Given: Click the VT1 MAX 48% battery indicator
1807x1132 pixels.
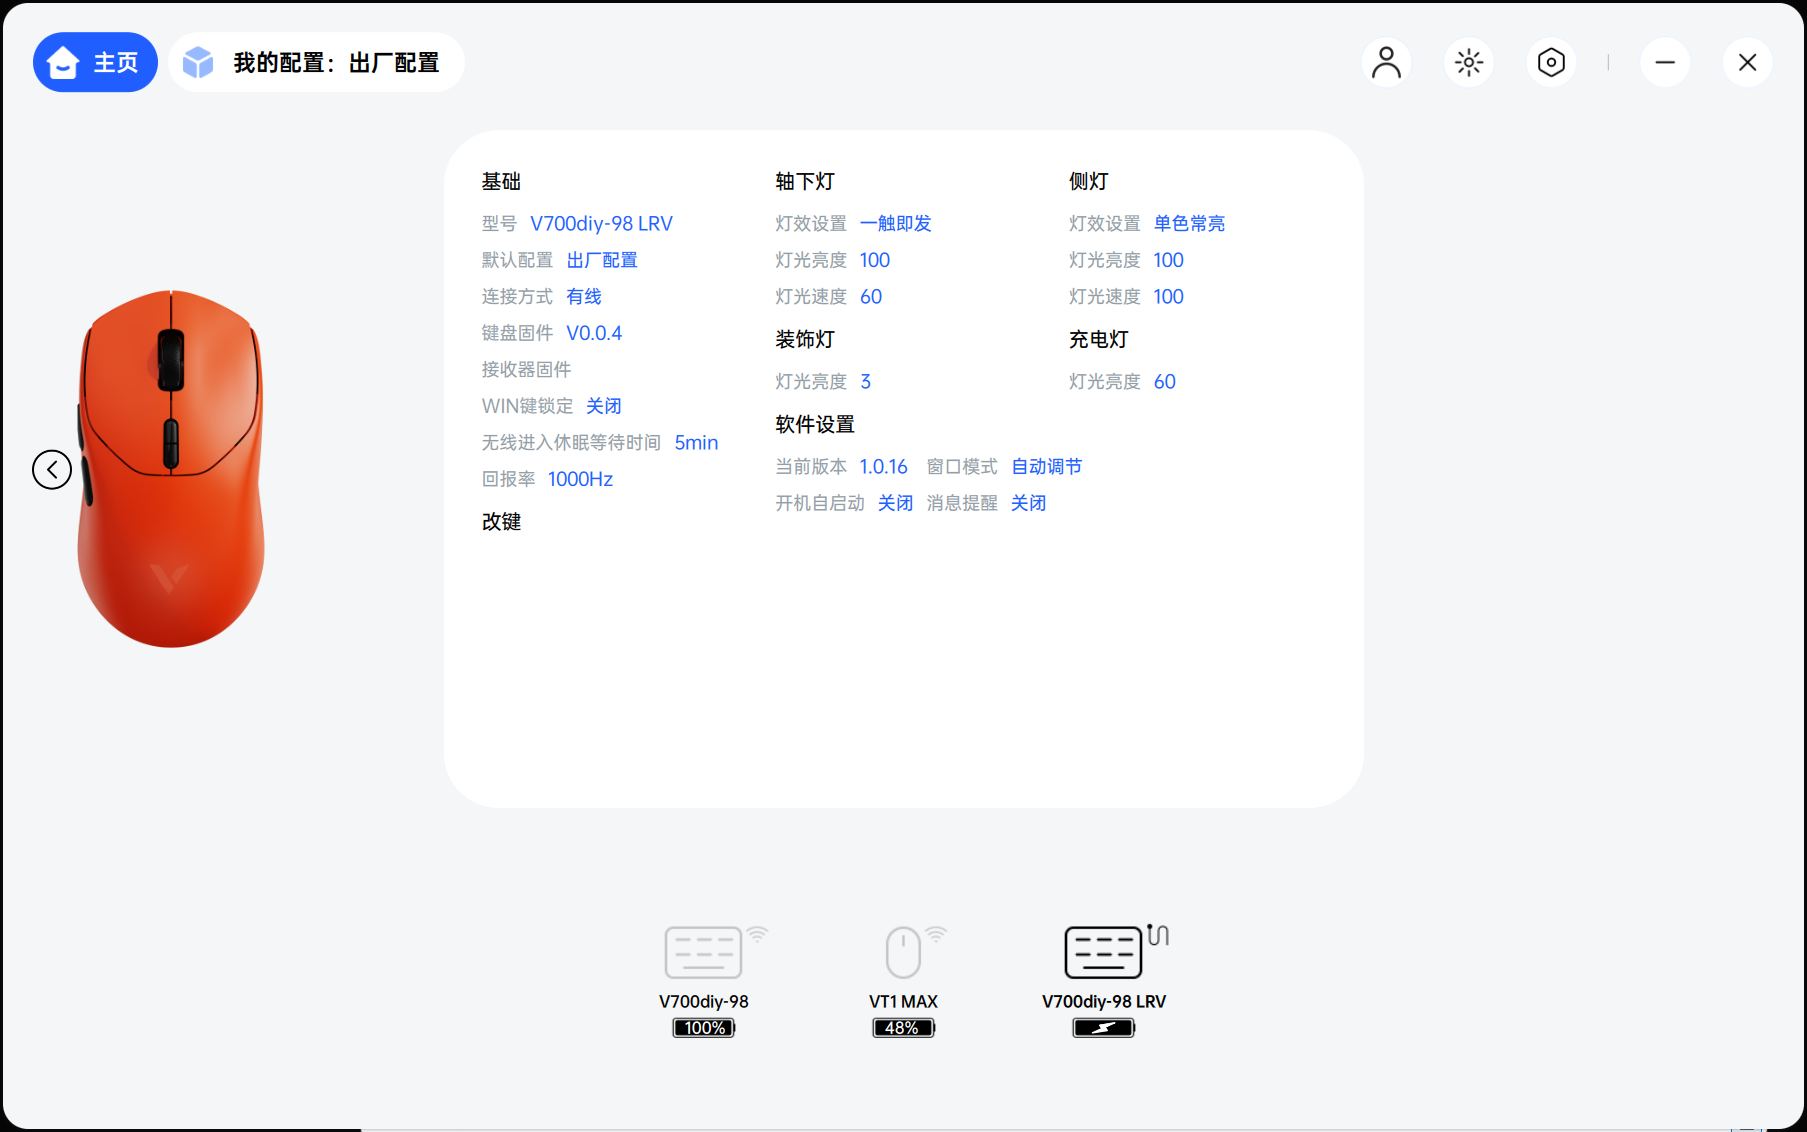Looking at the screenshot, I should 904,1028.
